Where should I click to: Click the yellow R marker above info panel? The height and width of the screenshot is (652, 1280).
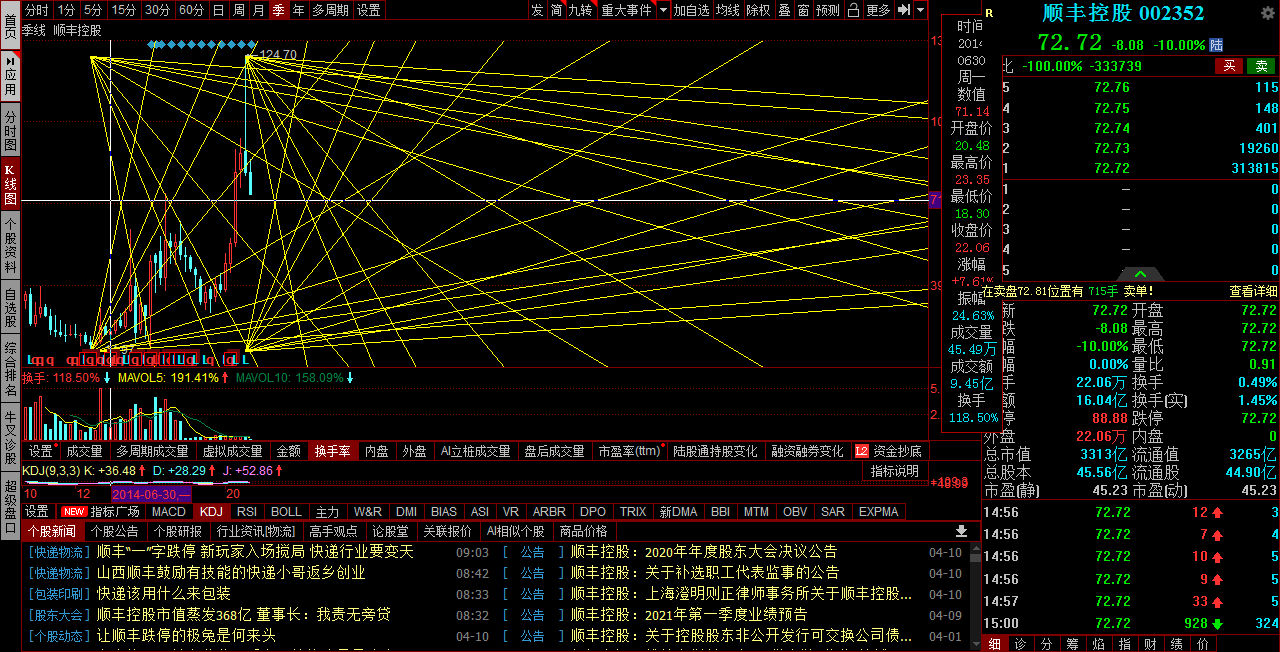click(x=990, y=13)
